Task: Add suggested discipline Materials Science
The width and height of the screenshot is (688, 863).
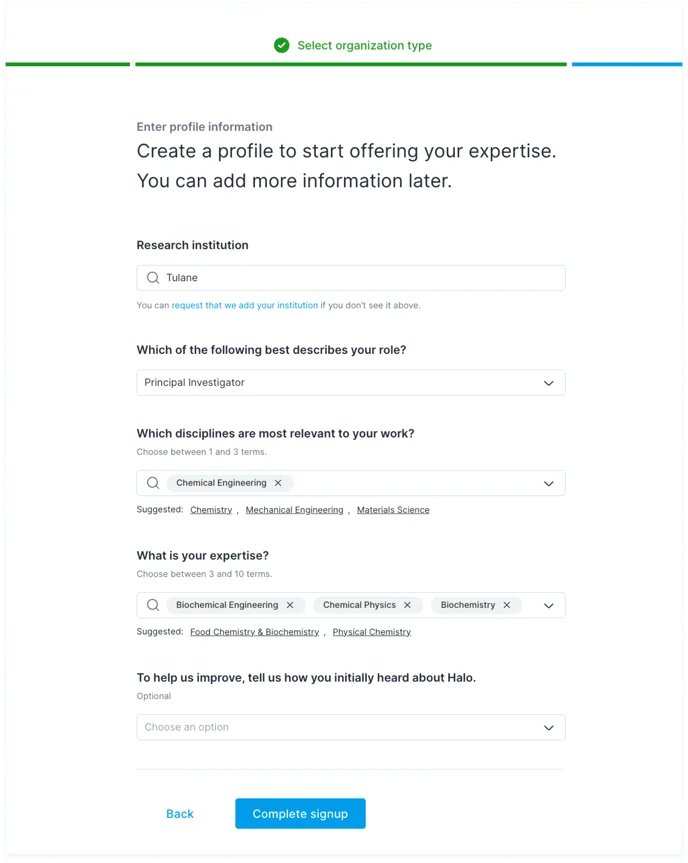Action: coord(393,510)
